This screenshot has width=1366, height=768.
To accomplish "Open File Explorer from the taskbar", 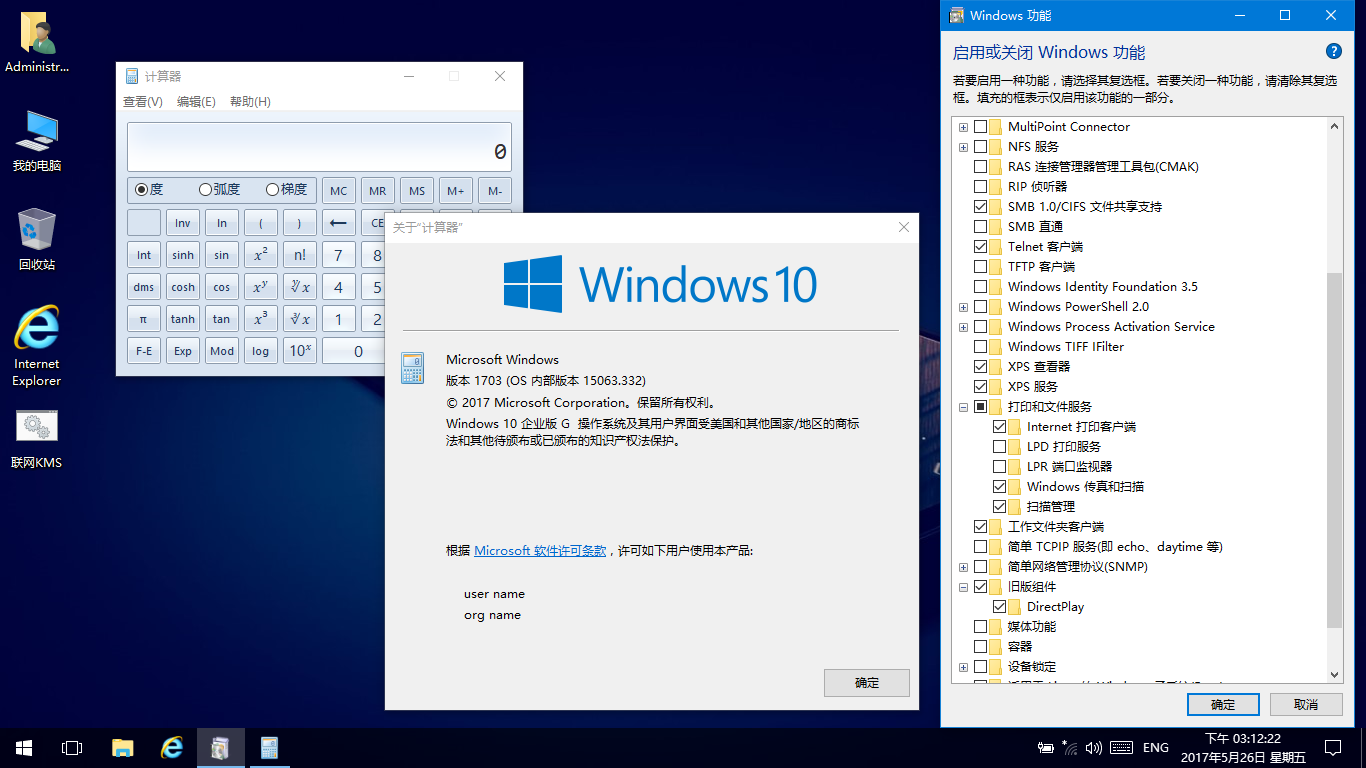I will coord(122,748).
